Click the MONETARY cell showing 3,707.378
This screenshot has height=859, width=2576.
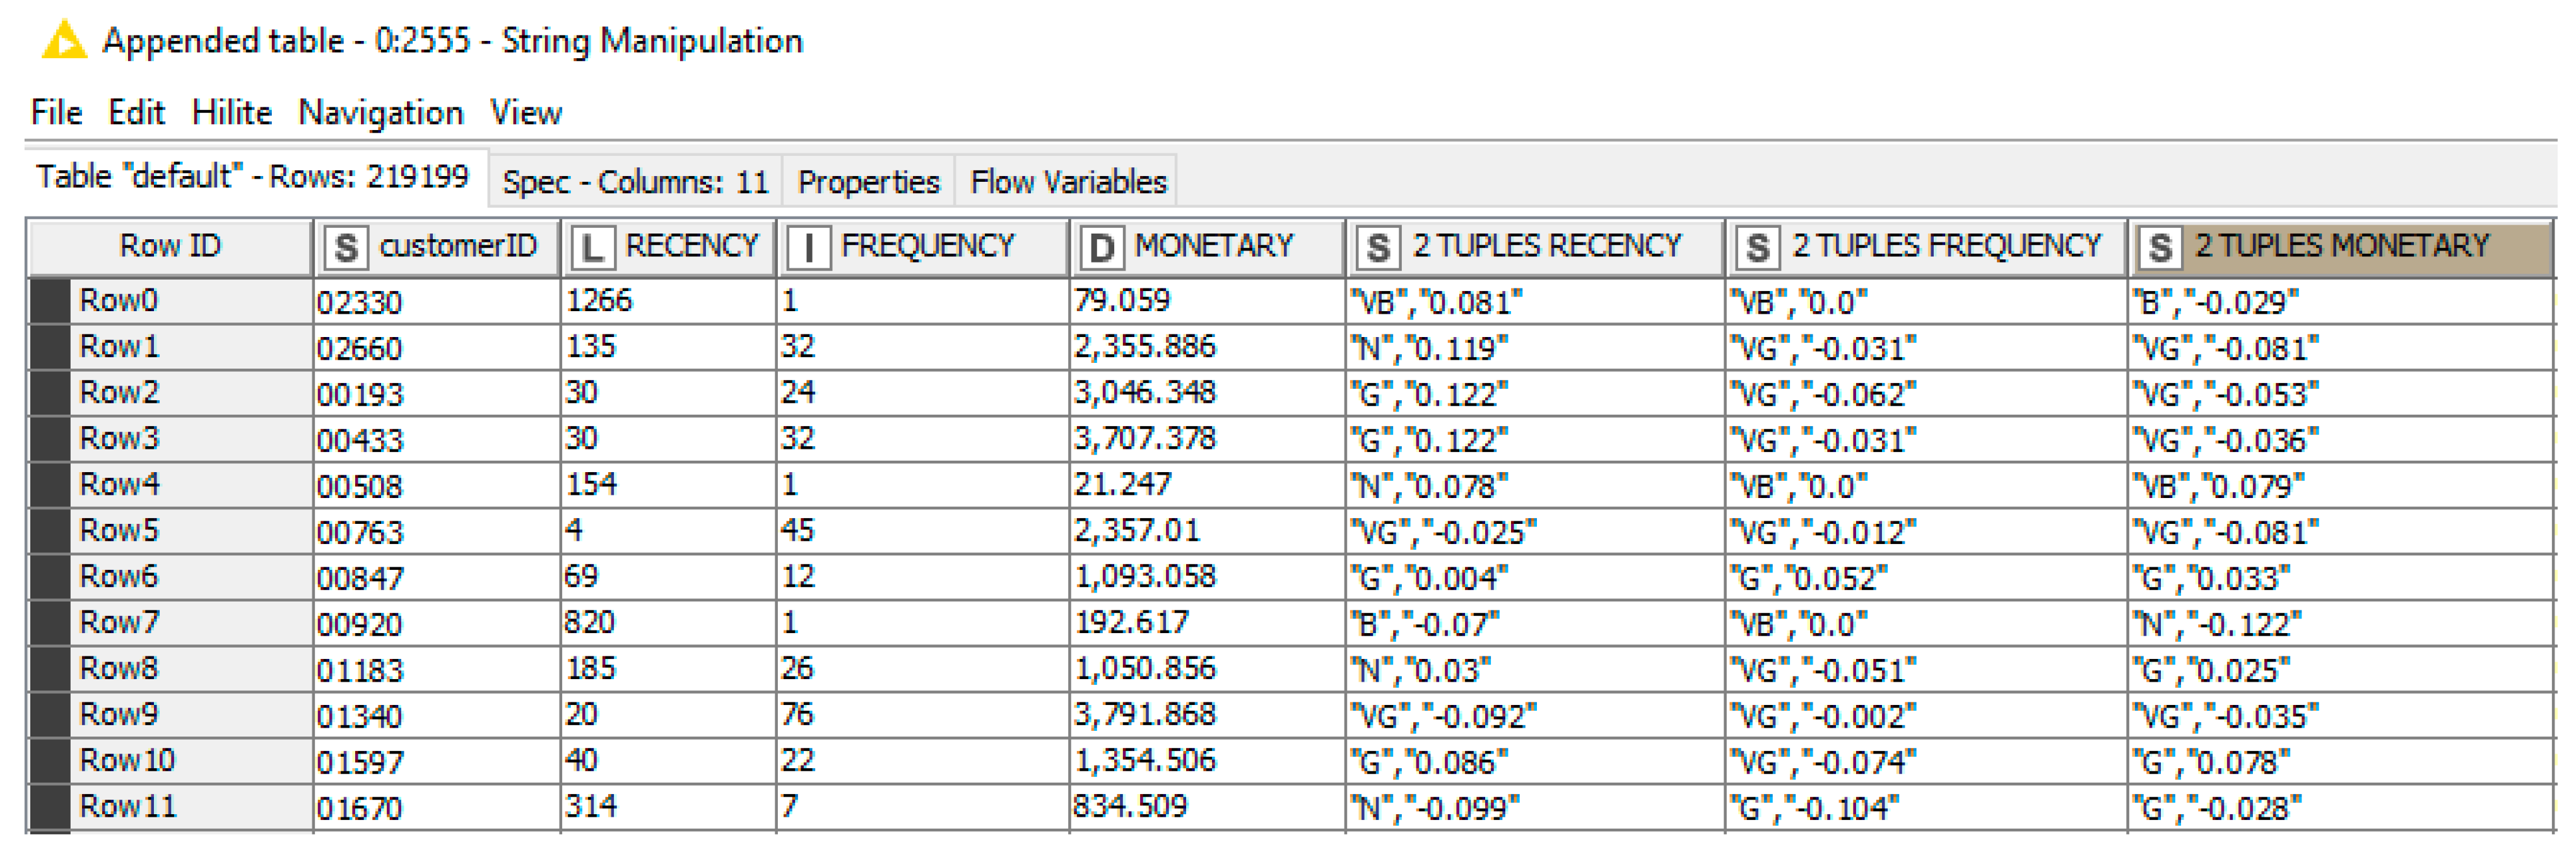click(x=1145, y=438)
